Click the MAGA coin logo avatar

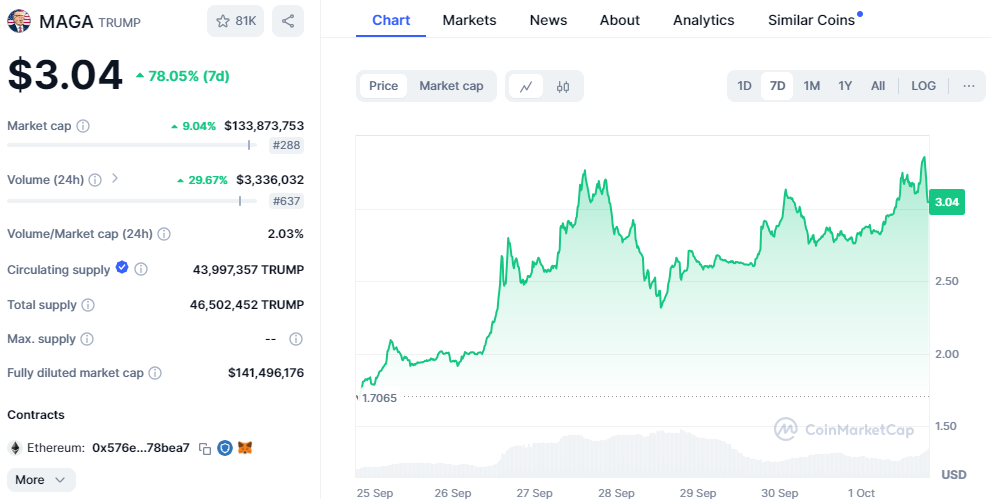click(x=19, y=21)
